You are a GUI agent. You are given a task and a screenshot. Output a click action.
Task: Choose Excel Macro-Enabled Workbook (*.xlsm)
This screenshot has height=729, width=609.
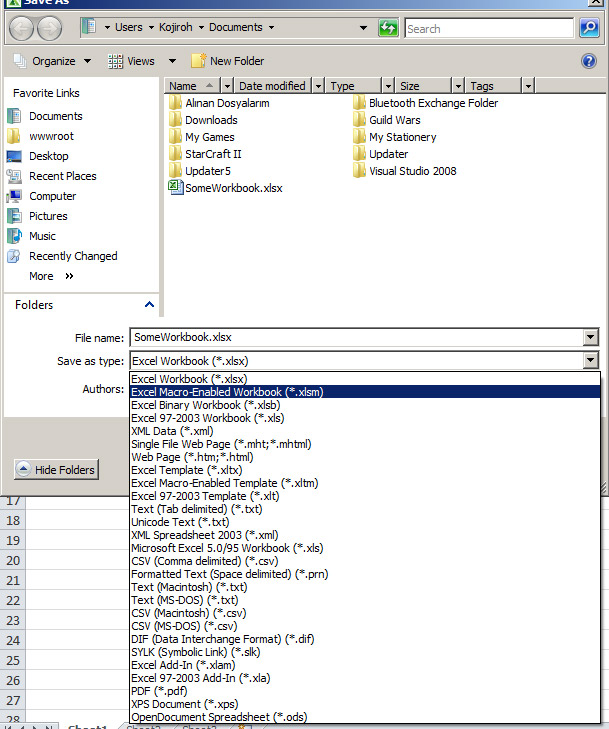pyautogui.click(x=365, y=392)
